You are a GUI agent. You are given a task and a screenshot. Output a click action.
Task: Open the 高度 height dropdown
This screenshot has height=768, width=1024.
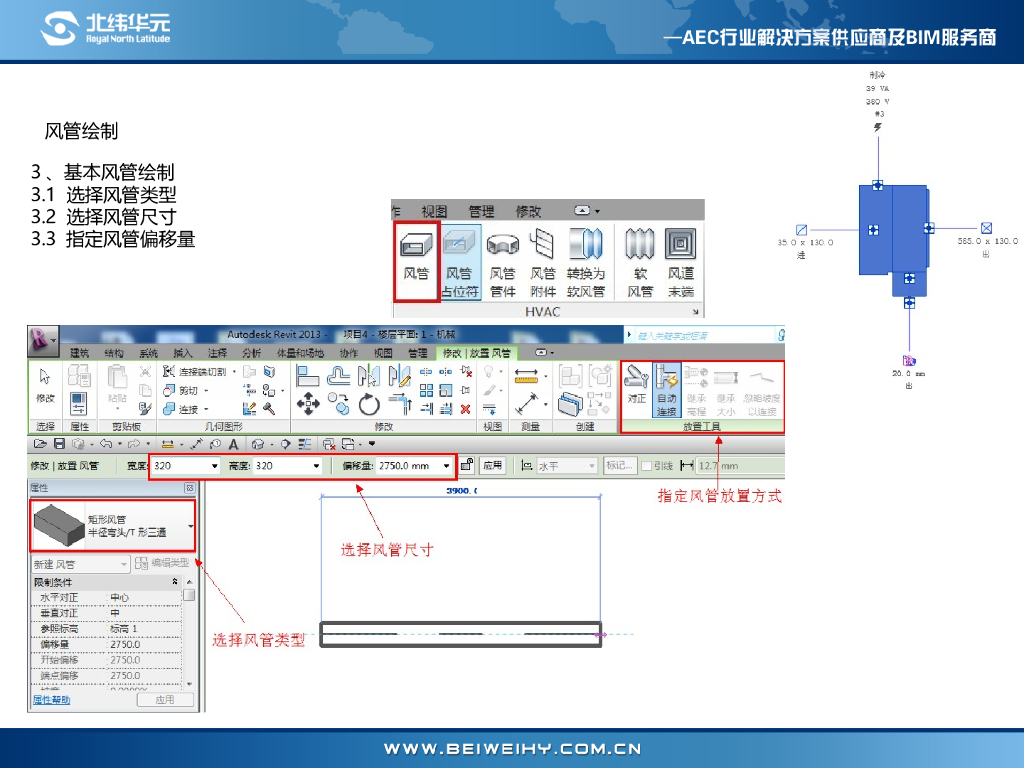[x=316, y=466]
